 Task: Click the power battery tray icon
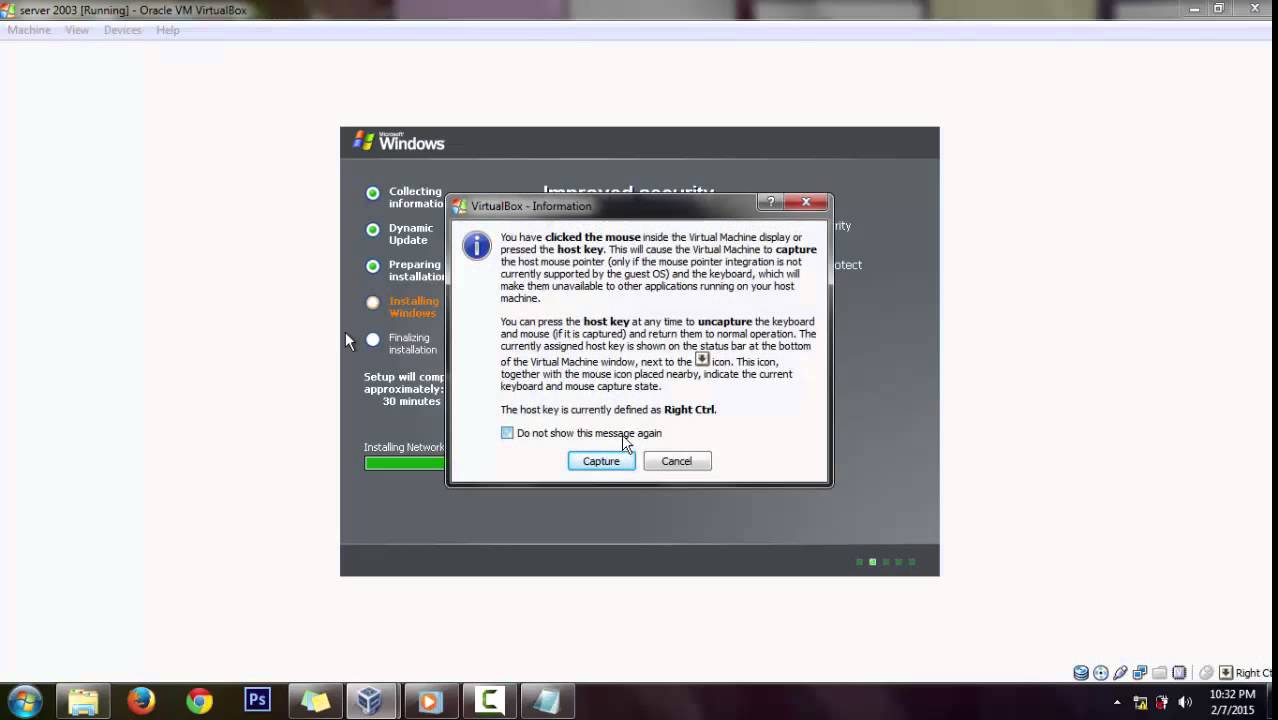click(1162, 702)
